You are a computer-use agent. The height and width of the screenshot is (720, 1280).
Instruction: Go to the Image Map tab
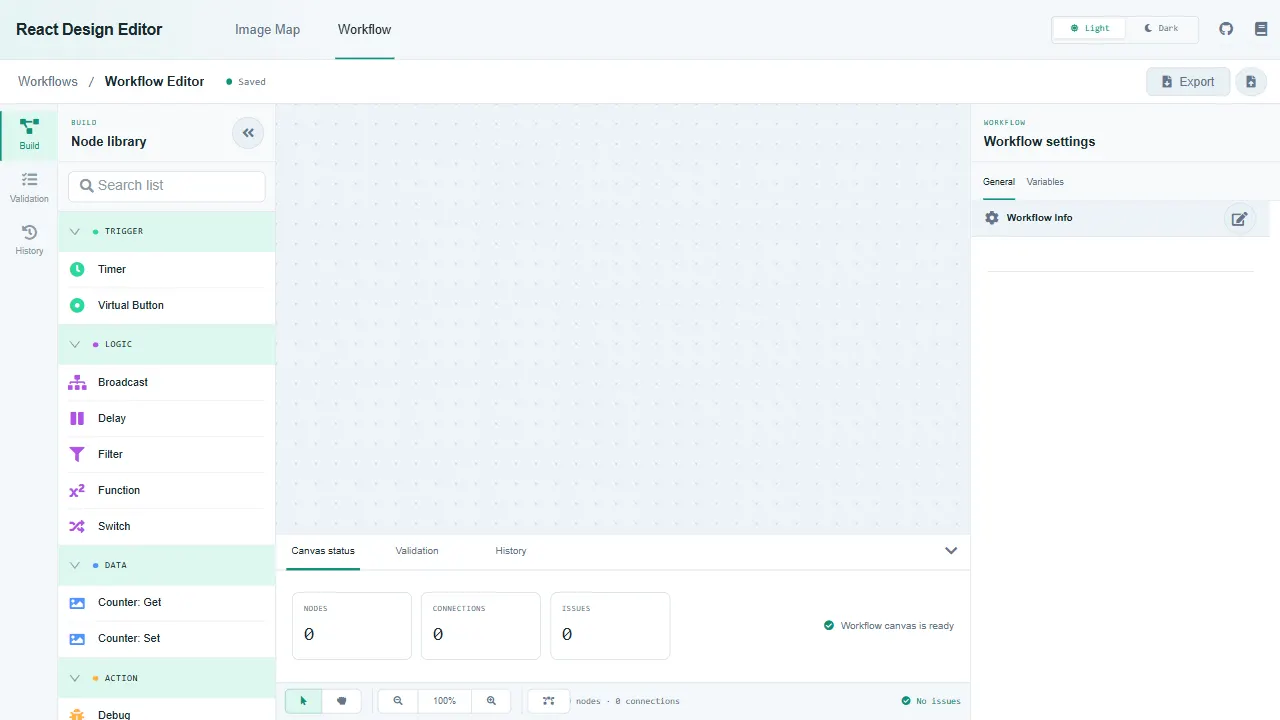[267, 30]
